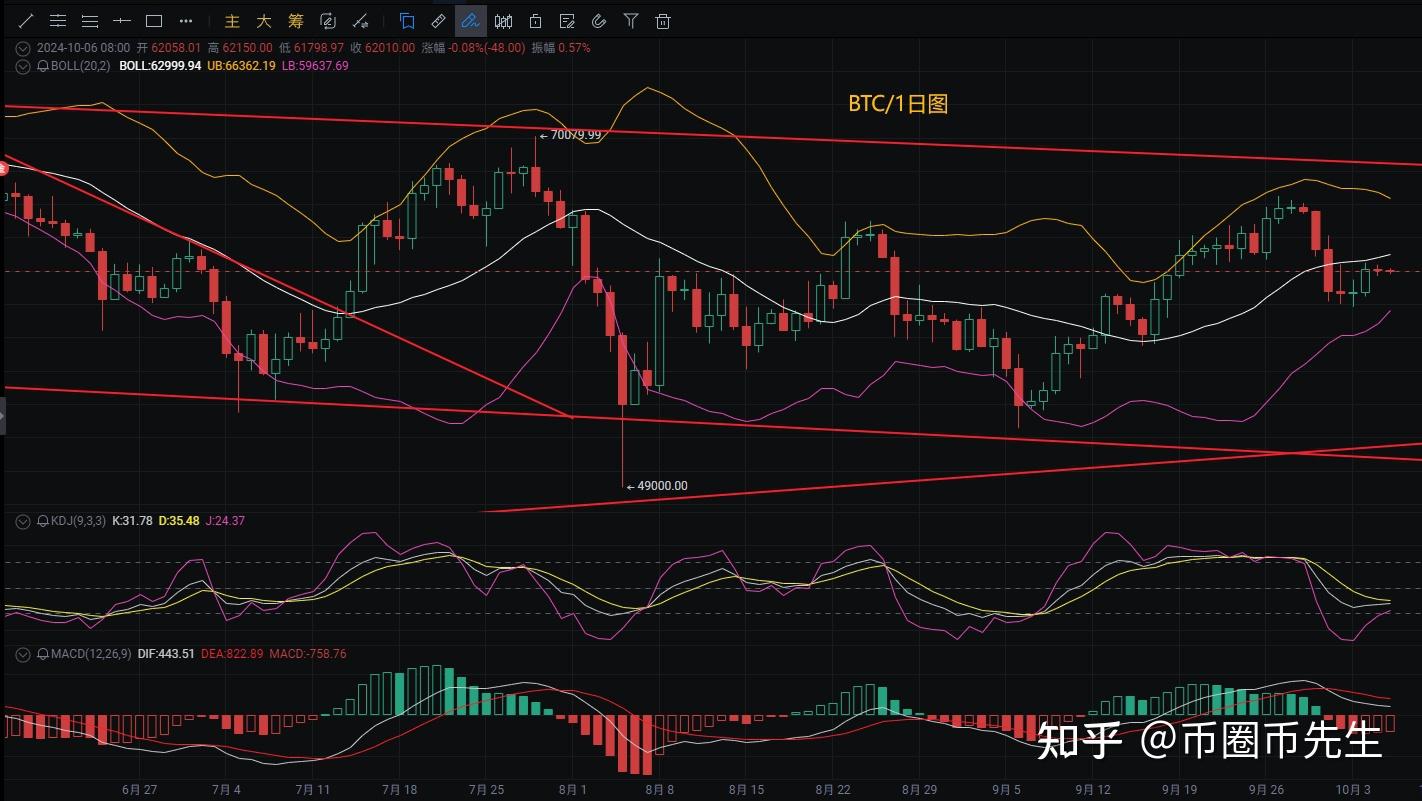This screenshot has height=801, width=1422.
Task: Click the MACD(12,26,9) indicator label
Action: pyautogui.click(x=92, y=654)
